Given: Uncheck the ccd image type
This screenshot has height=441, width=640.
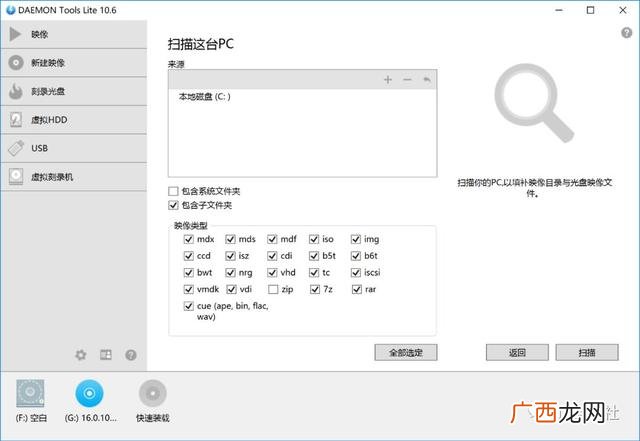Looking at the screenshot, I should click(x=189, y=256).
